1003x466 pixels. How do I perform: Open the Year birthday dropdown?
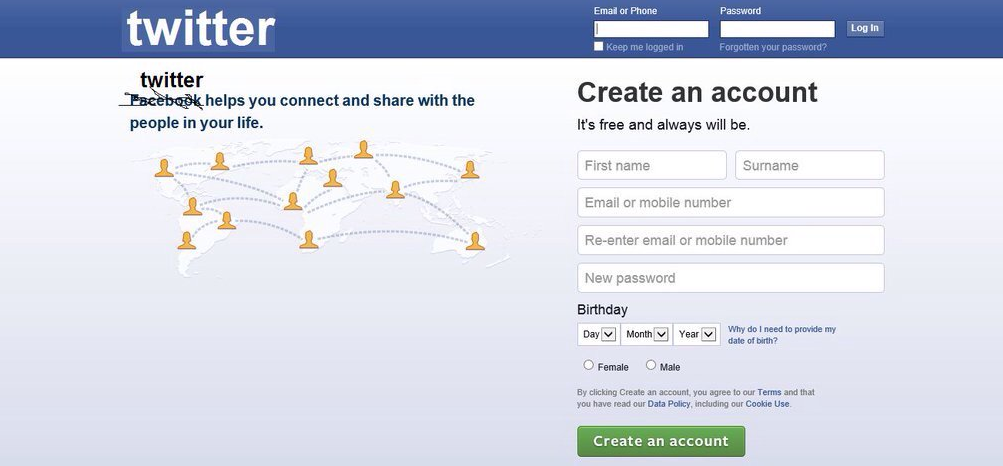tap(698, 334)
